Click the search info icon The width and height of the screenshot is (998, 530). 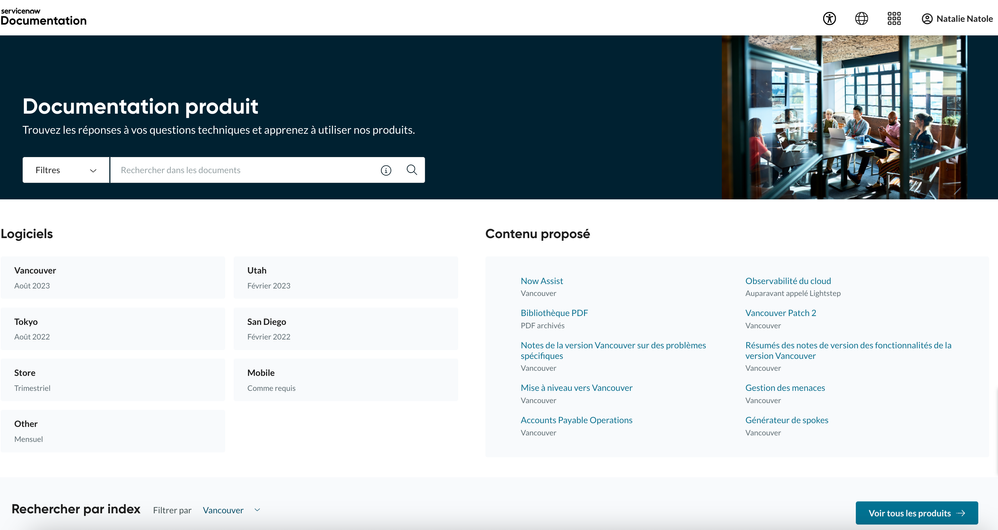point(386,170)
